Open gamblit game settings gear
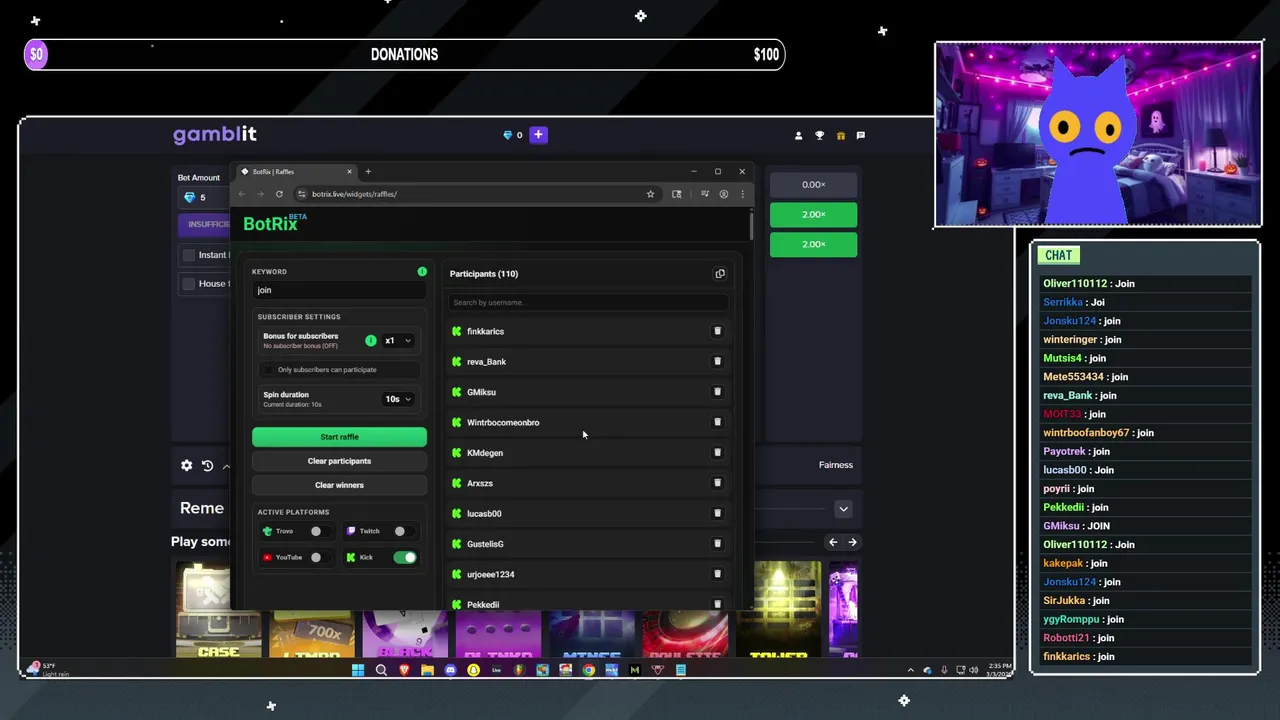The image size is (1280, 720). pos(186,465)
